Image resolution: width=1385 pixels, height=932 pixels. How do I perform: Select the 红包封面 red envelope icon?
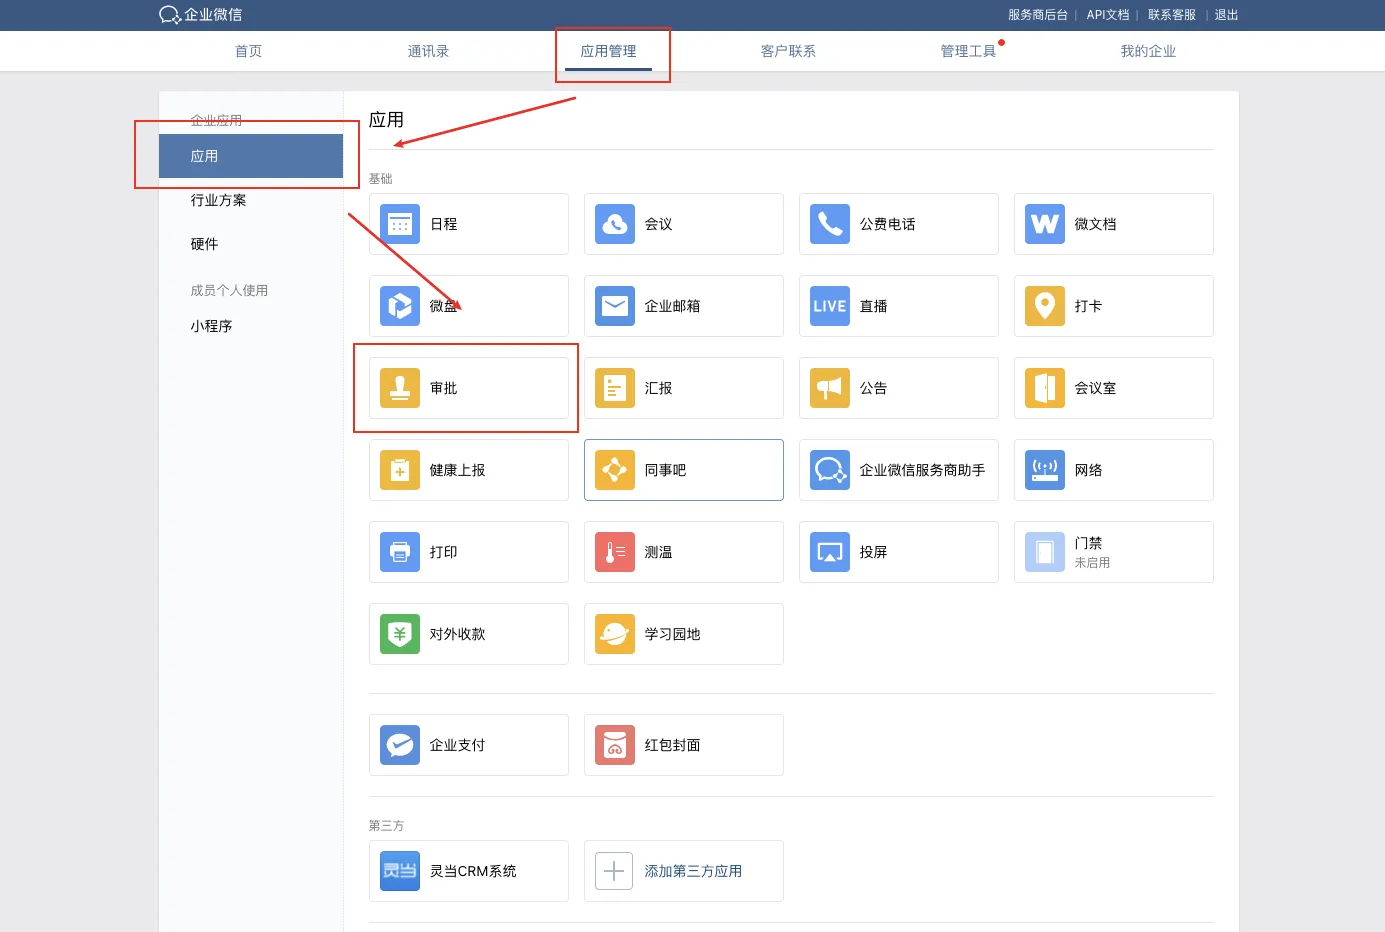pos(615,745)
